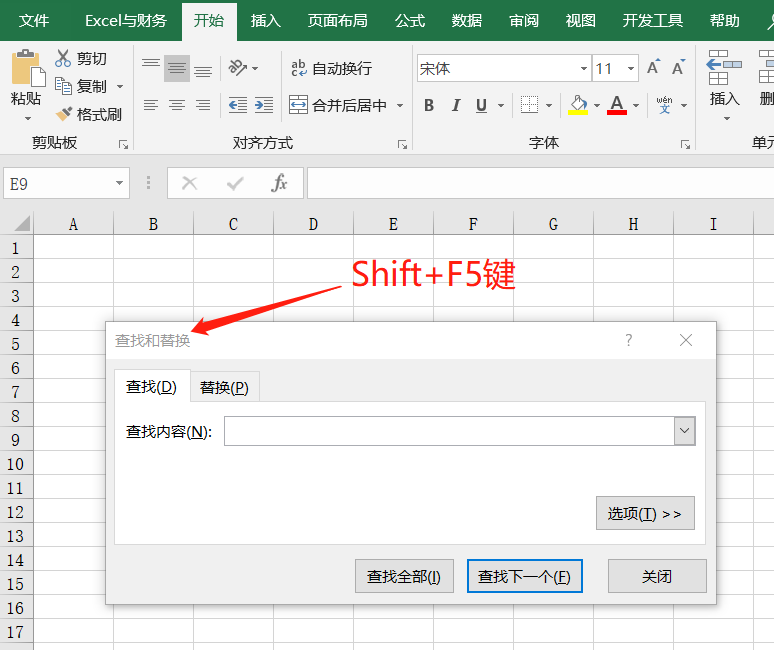Viewport: 774px width, 650px height.
Task: Open underline style dropdown arrow
Action: click(501, 105)
